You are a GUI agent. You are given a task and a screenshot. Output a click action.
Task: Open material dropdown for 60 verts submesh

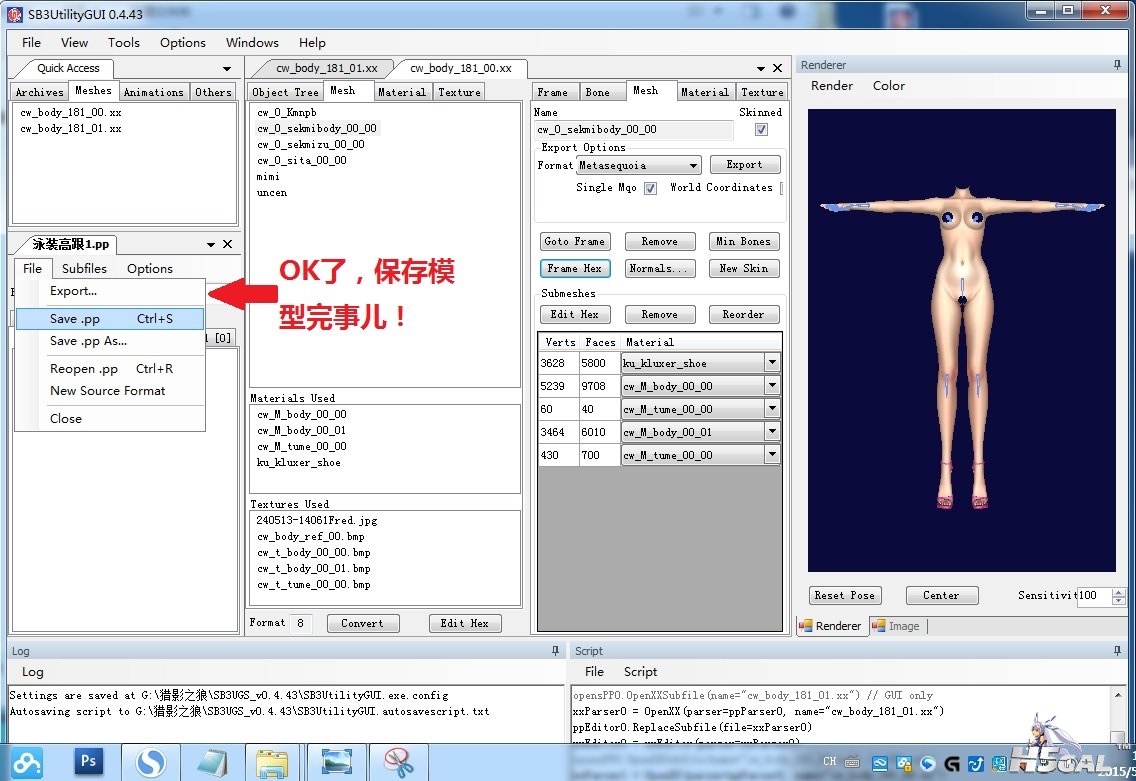[772, 409]
